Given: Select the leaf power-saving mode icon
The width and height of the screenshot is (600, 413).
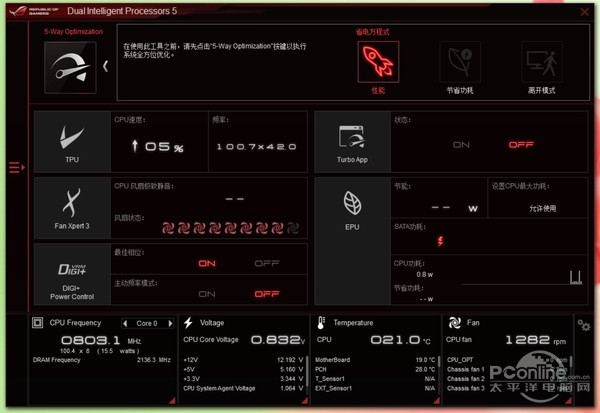Looking at the screenshot, I should pos(460,62).
